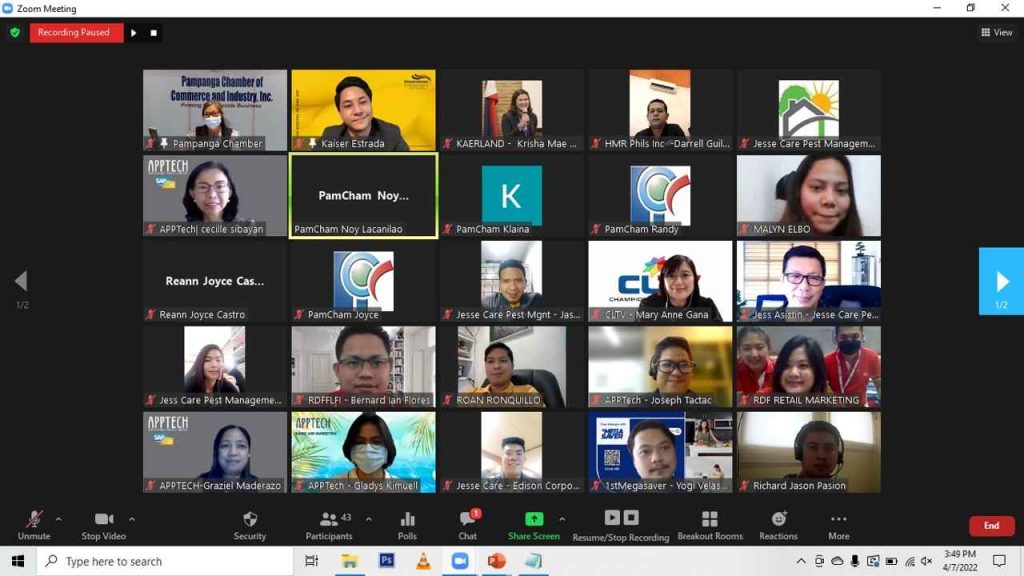This screenshot has width=1024, height=576.
Task: Click the taskbar search box
Action: click(x=165, y=561)
